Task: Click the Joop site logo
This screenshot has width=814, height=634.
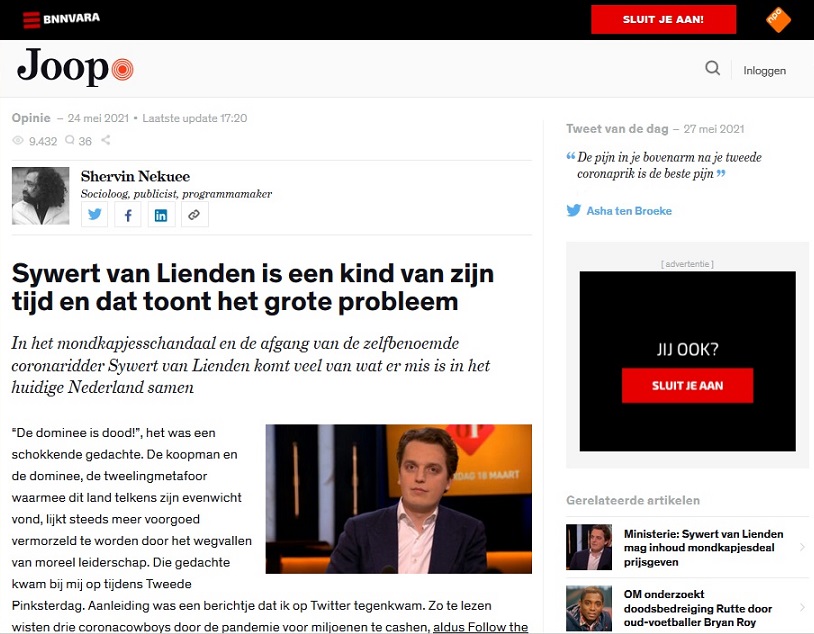Action: [x=75, y=68]
